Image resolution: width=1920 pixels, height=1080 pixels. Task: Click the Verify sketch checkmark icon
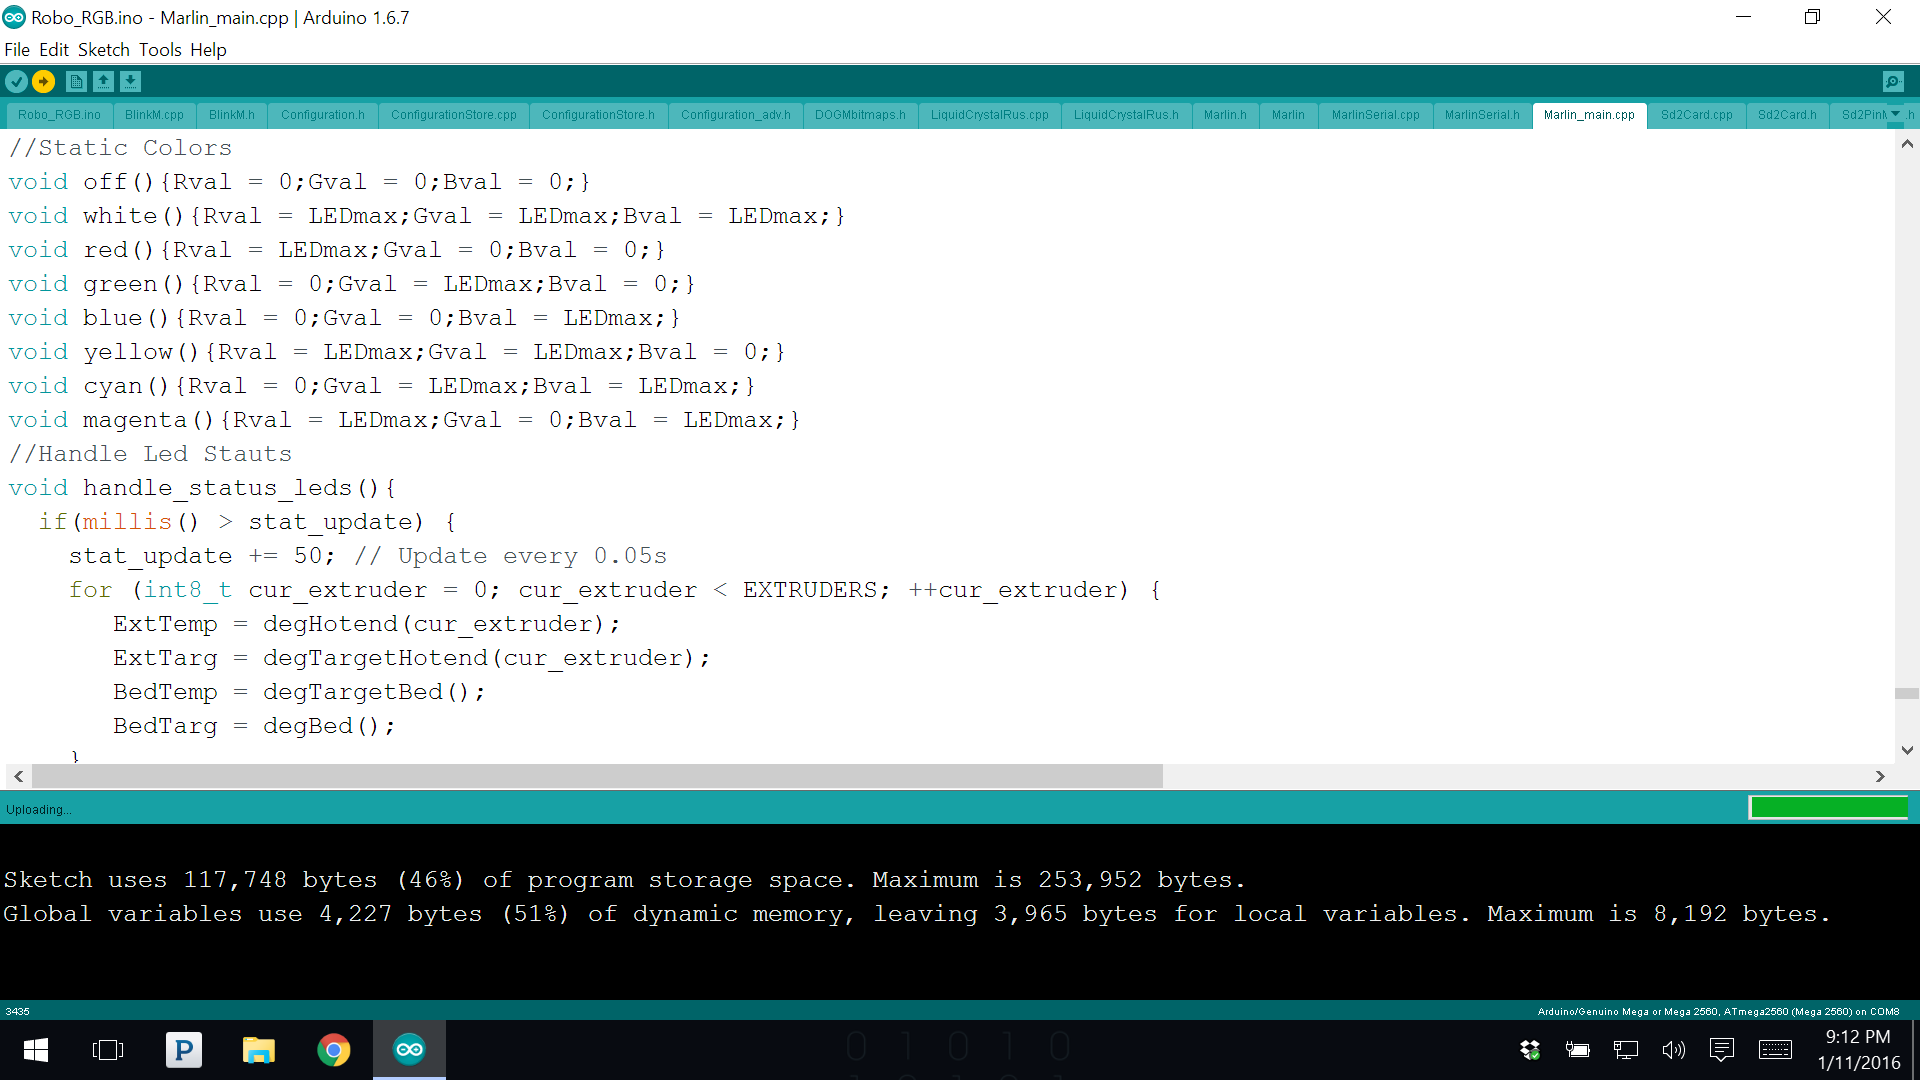16,81
